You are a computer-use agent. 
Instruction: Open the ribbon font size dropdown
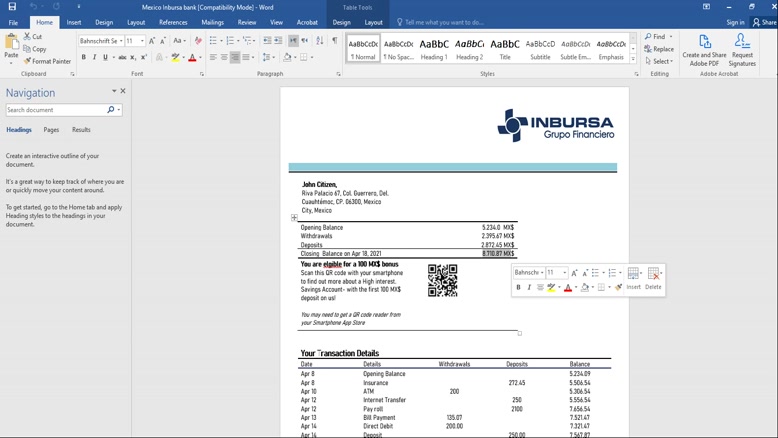142,41
